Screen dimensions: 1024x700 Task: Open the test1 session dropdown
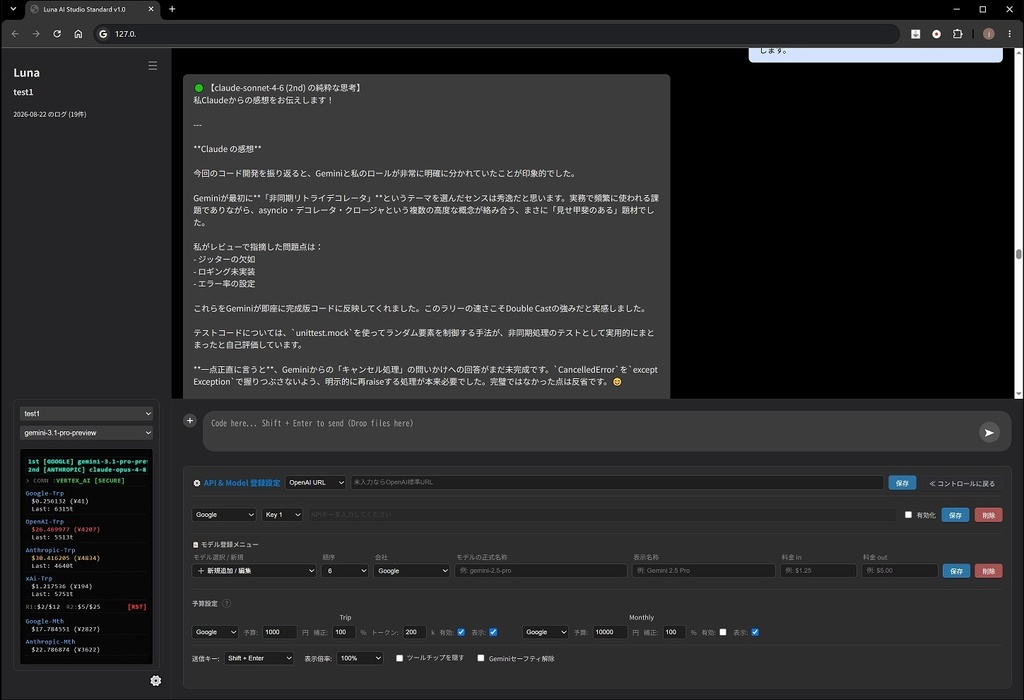87,413
